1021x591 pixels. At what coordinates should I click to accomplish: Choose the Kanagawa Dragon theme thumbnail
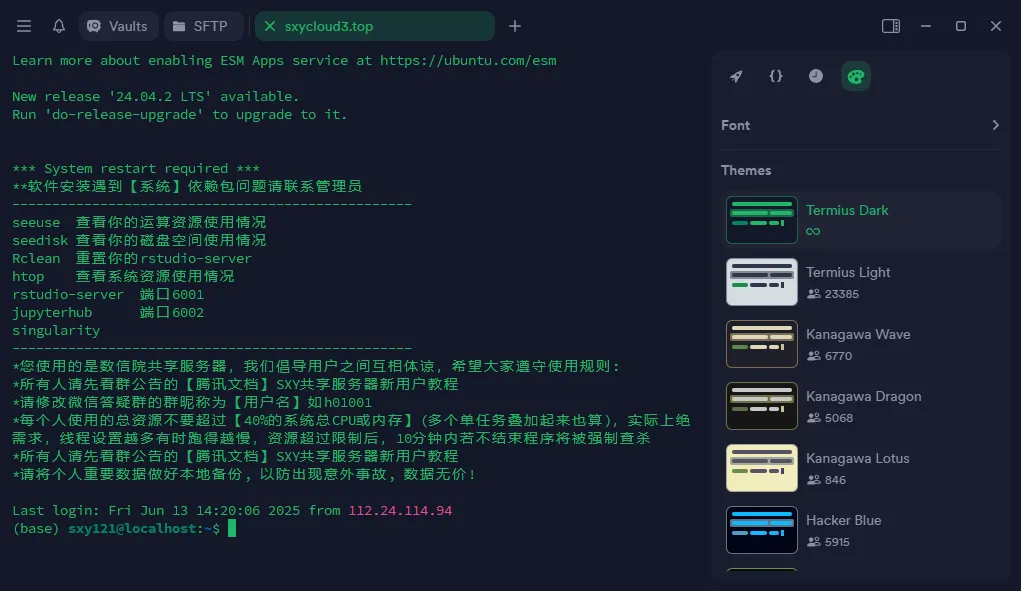pos(761,405)
